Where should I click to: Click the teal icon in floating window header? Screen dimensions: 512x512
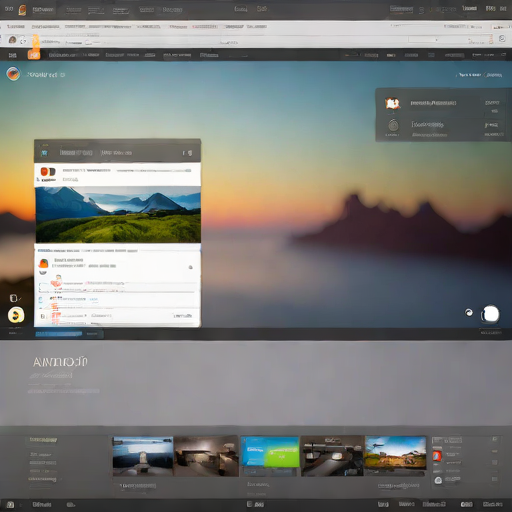pyautogui.click(x=44, y=153)
